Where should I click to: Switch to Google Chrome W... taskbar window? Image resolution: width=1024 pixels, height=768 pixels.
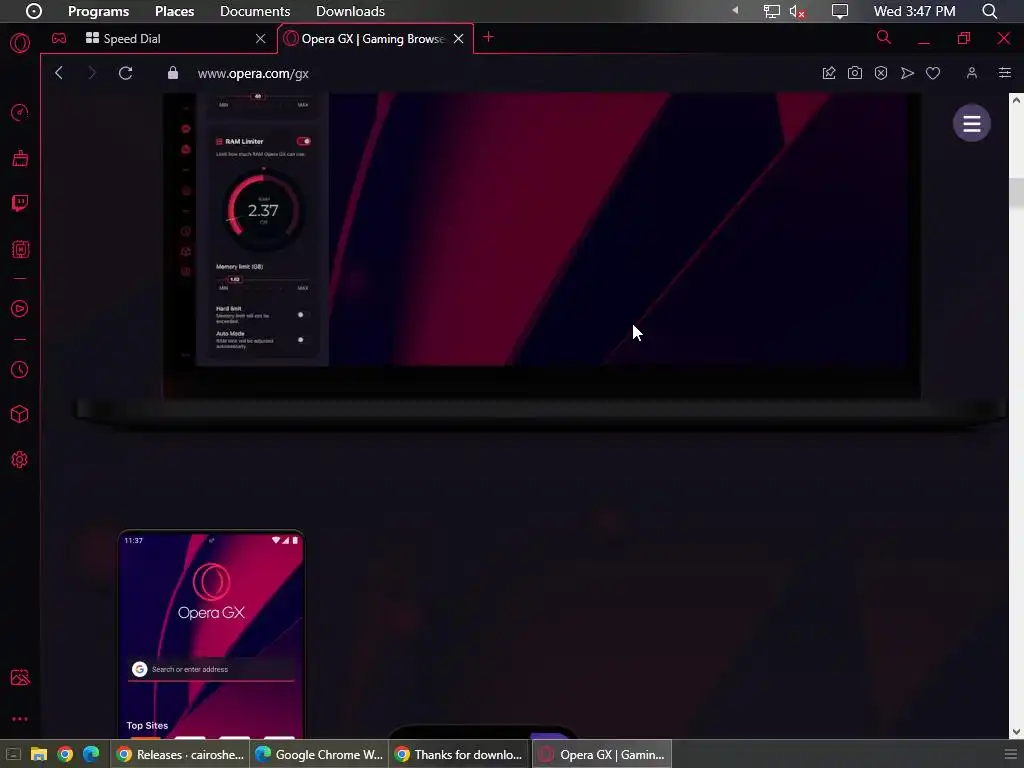(x=319, y=754)
